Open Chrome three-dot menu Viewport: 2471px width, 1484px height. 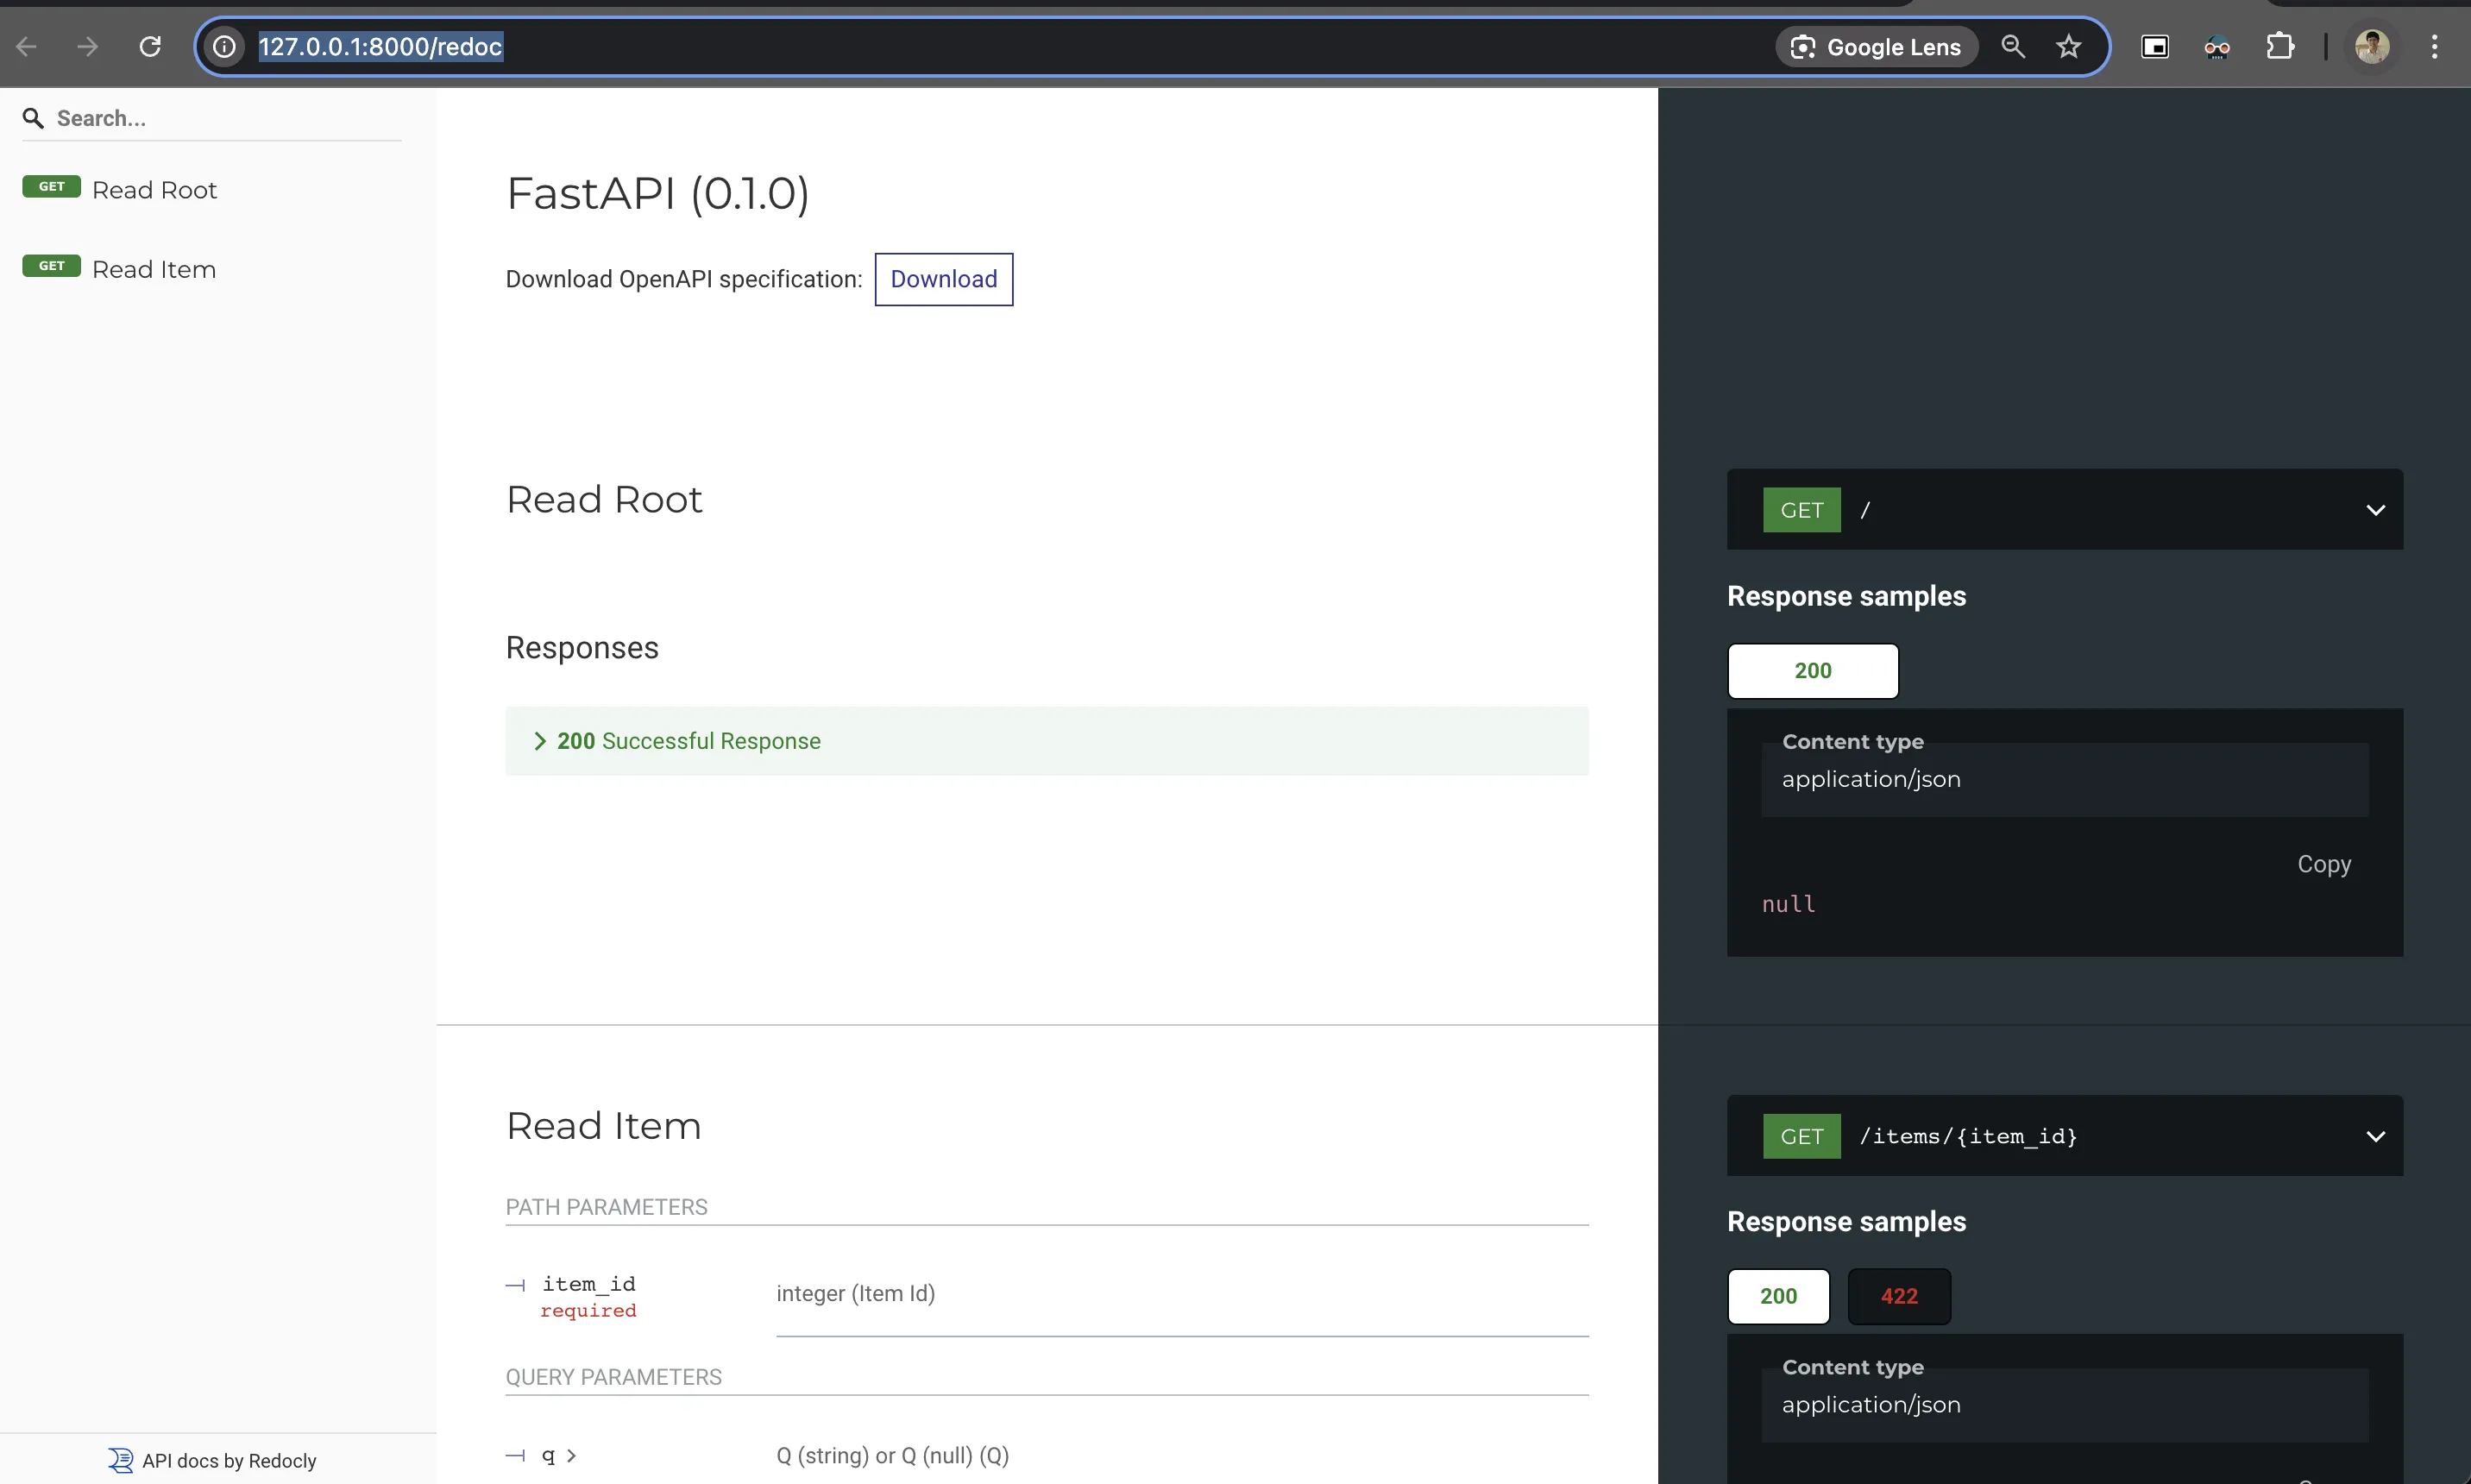click(x=2434, y=46)
